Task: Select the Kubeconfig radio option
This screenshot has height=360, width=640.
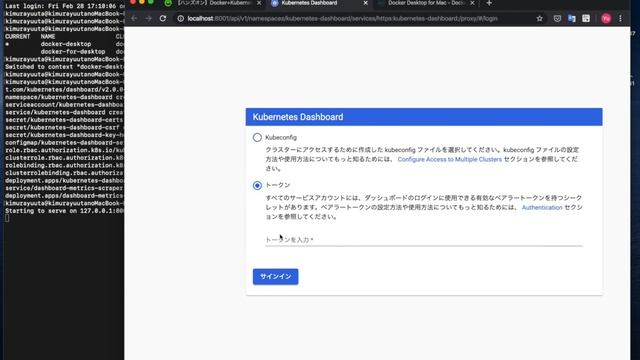Action: pyautogui.click(x=257, y=137)
